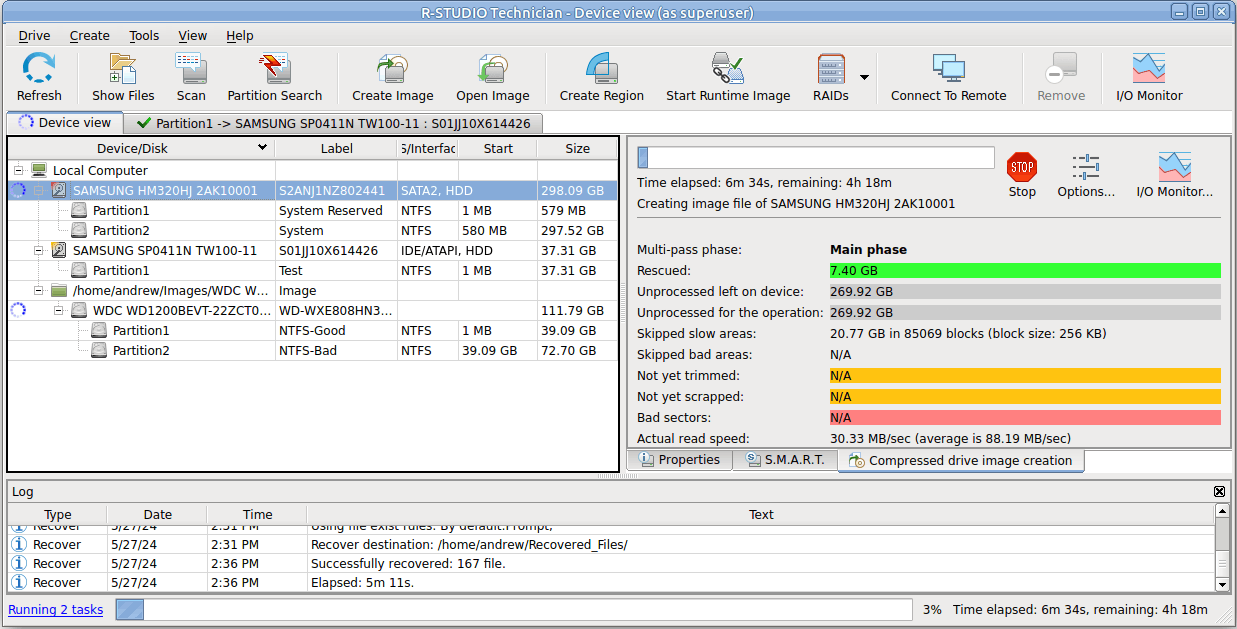The width and height of the screenshot is (1237, 629).
Task: Sort log by the Text column header
Action: (761, 514)
